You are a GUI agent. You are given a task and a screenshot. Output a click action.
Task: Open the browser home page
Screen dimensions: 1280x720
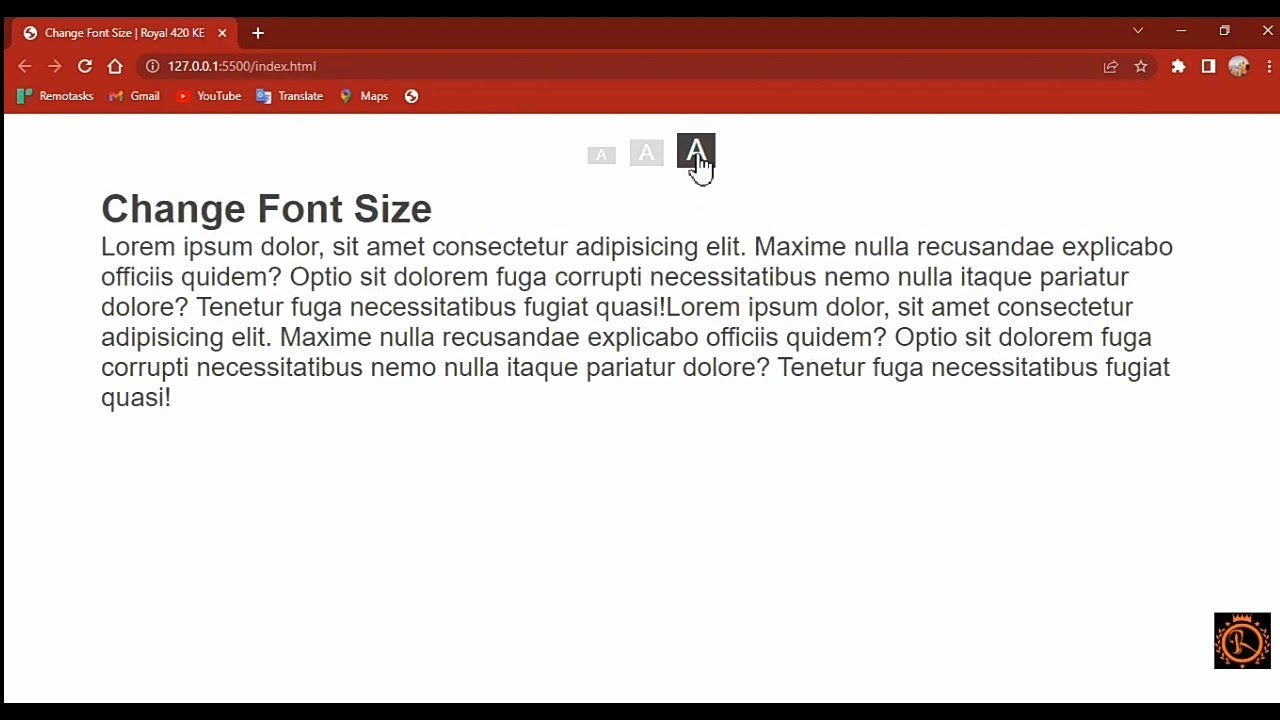(x=115, y=66)
